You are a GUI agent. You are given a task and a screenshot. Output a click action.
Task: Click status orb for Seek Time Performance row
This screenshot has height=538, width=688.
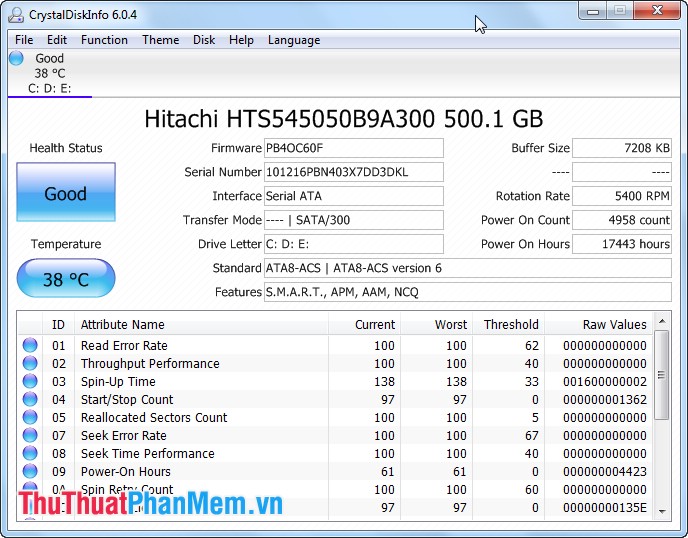tap(30, 453)
